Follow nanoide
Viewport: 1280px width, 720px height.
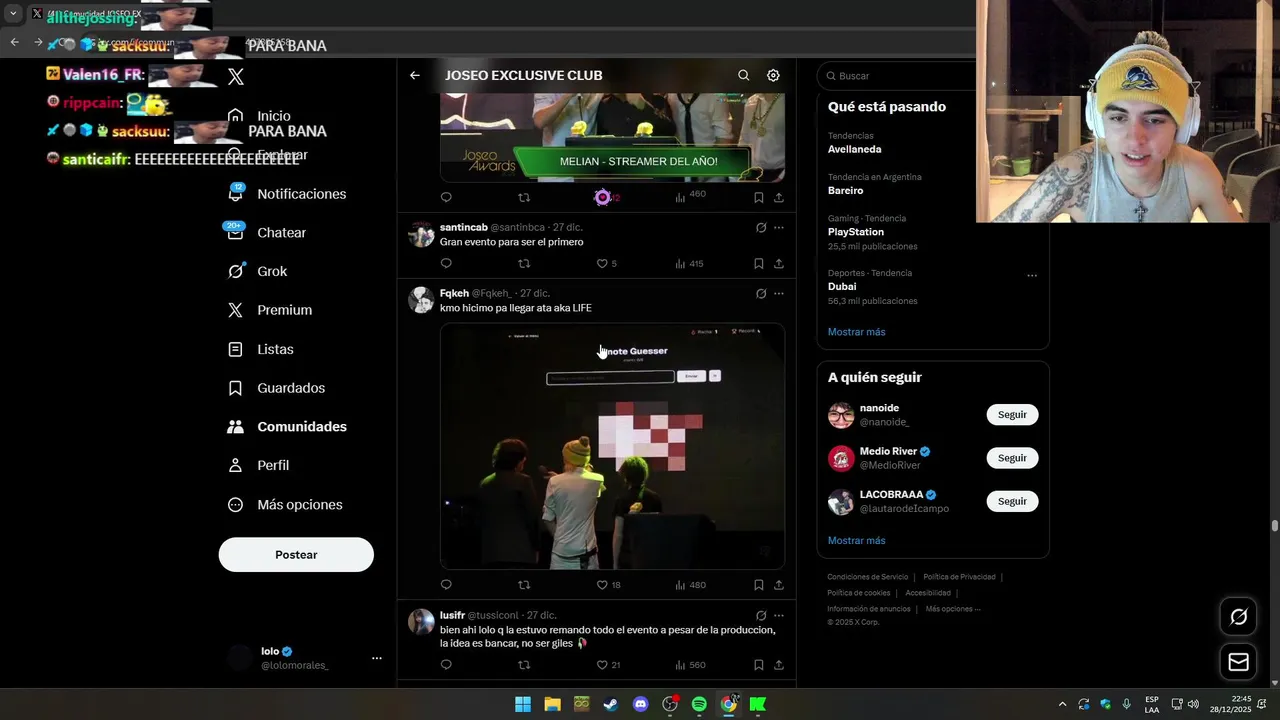(x=1012, y=415)
